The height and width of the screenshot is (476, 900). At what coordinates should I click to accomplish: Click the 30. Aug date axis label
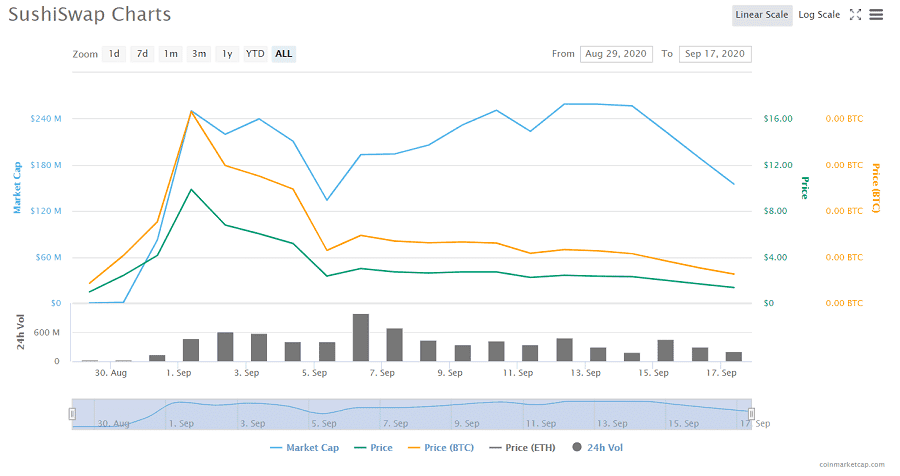tap(111, 373)
